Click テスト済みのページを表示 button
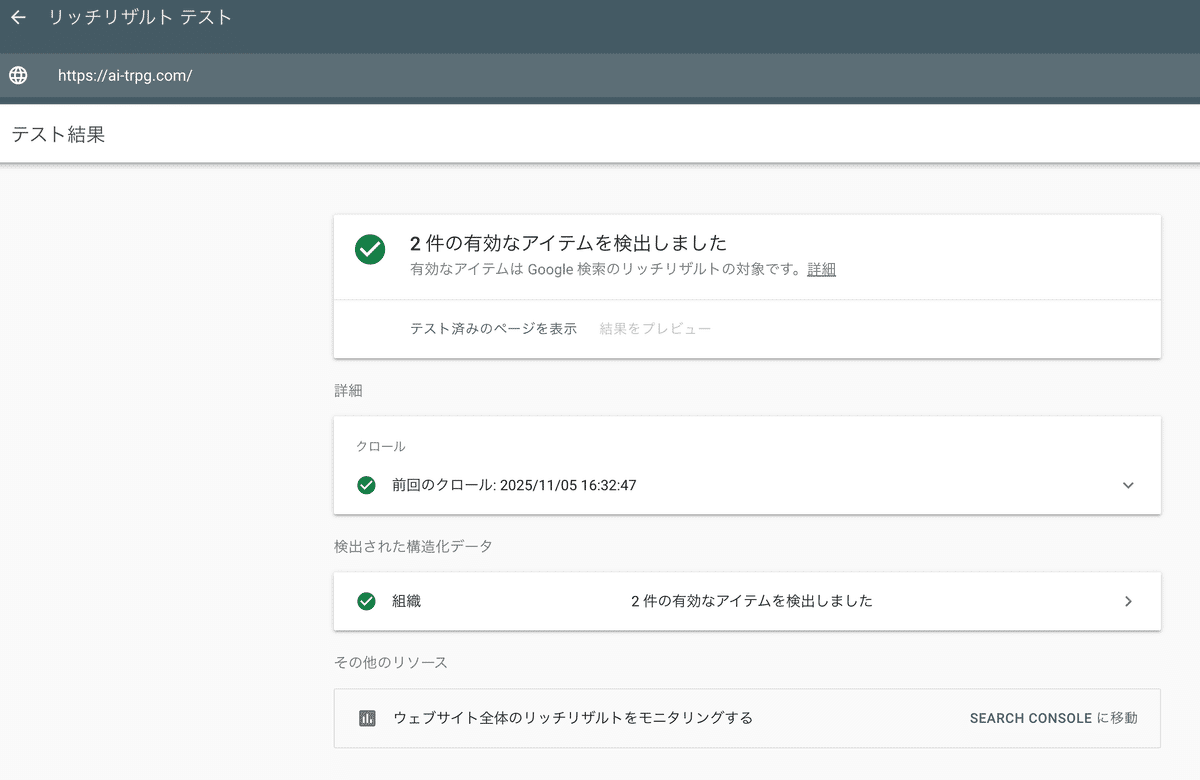This screenshot has width=1200, height=780. (x=493, y=328)
